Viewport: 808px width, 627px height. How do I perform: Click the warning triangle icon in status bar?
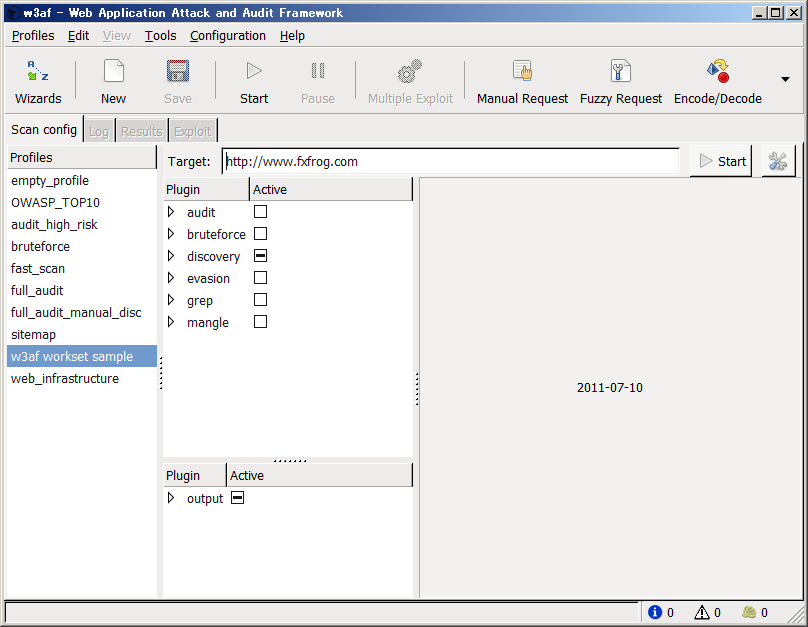coord(702,612)
